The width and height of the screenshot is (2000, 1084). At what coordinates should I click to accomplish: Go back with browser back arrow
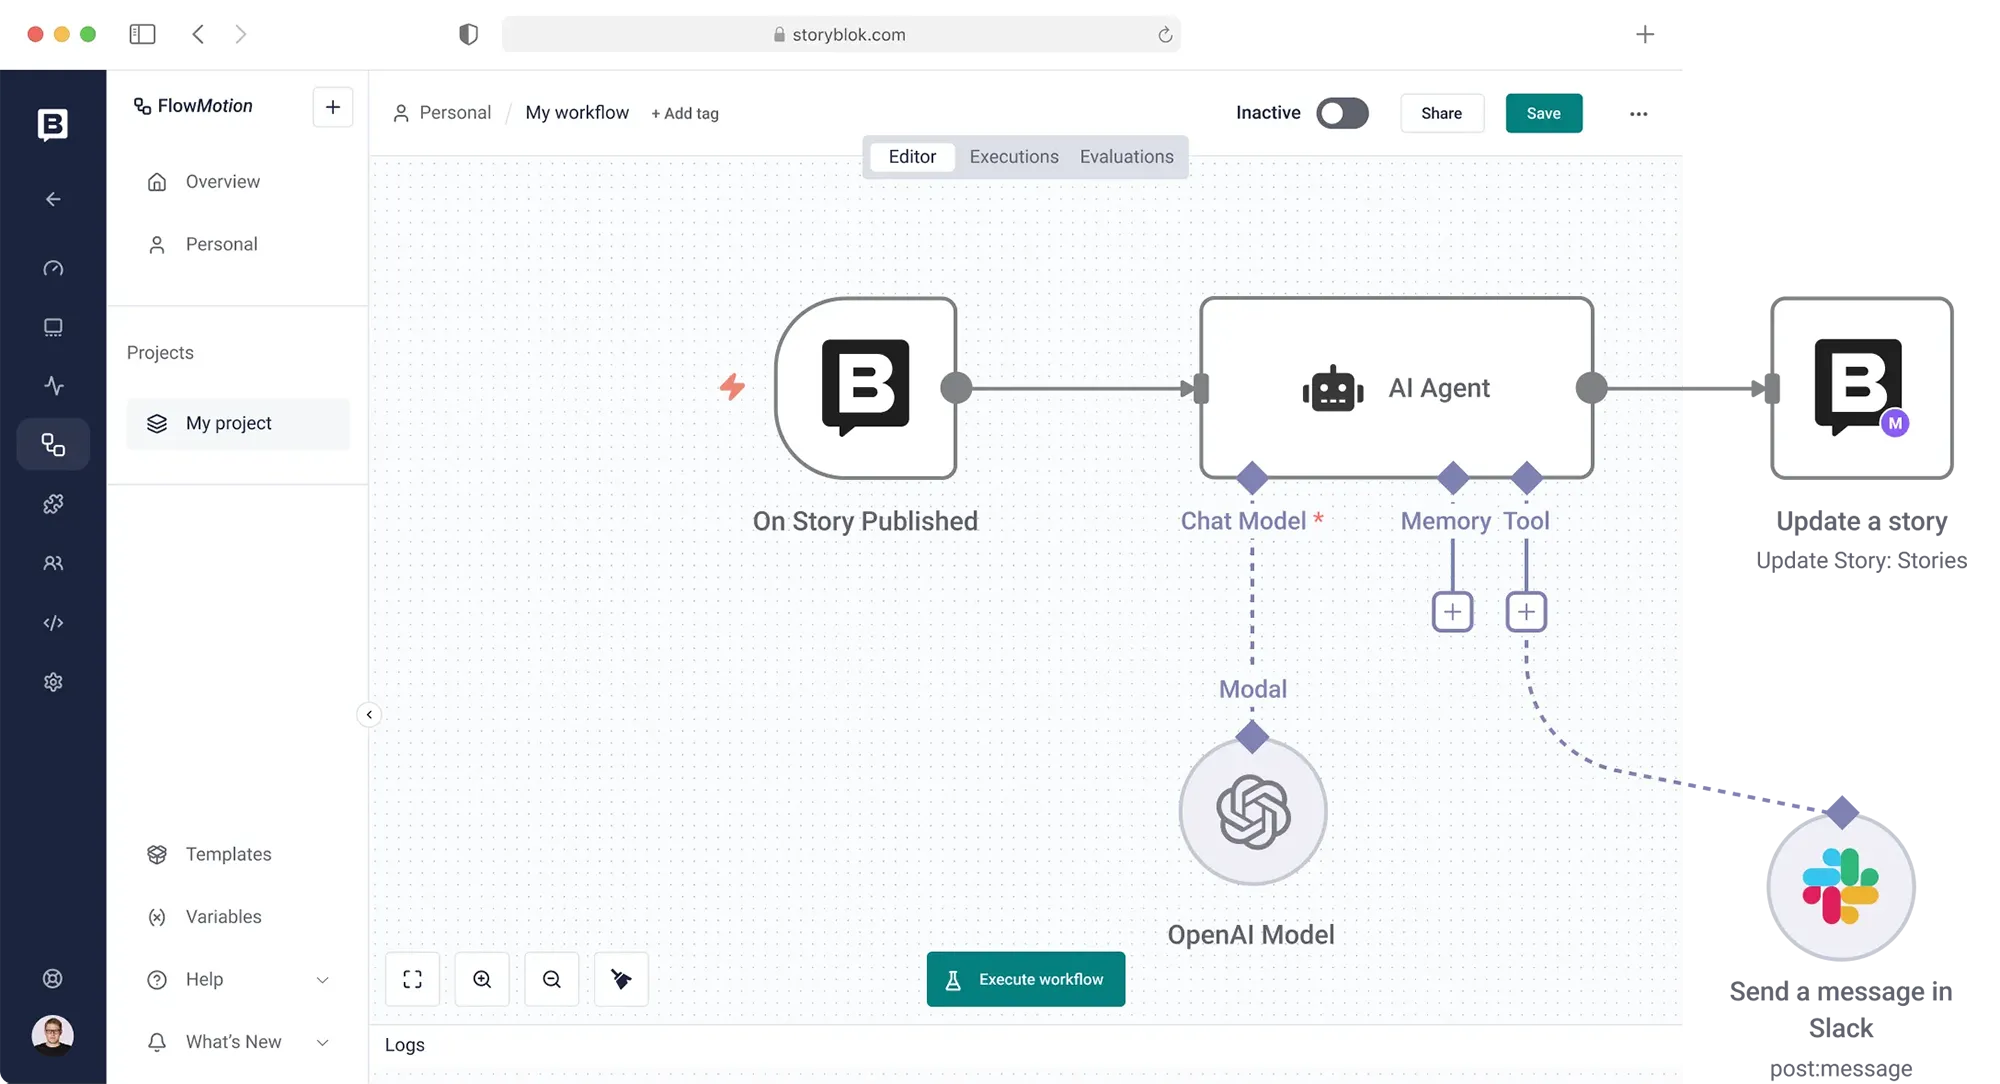(x=198, y=34)
